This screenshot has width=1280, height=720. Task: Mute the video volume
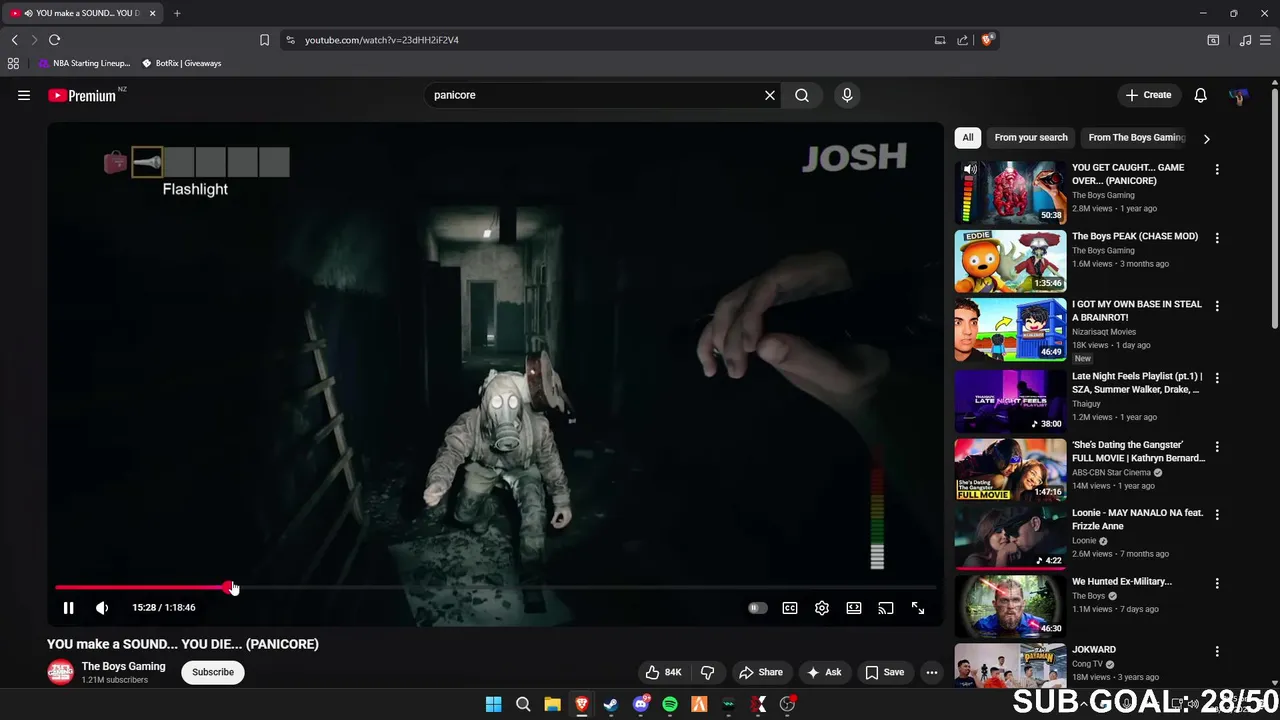point(102,608)
